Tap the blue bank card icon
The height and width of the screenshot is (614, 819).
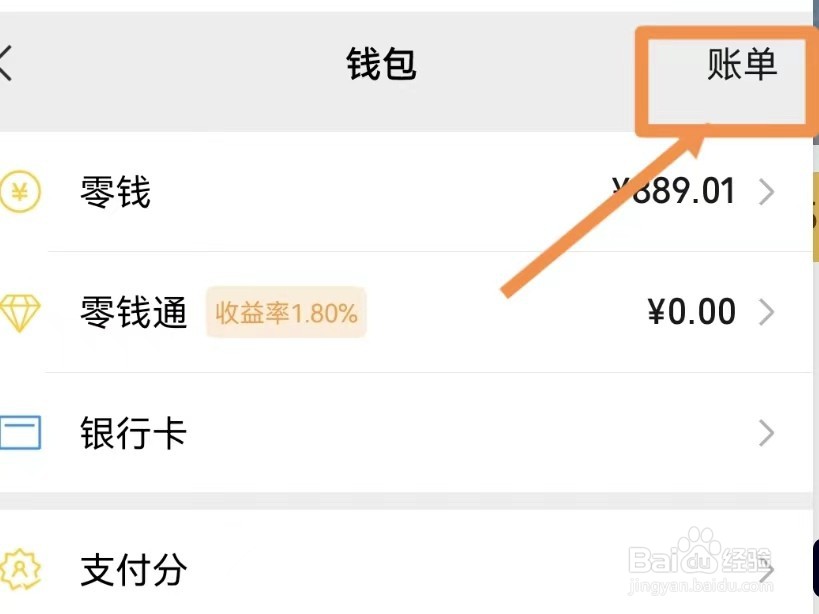[x=20, y=433]
